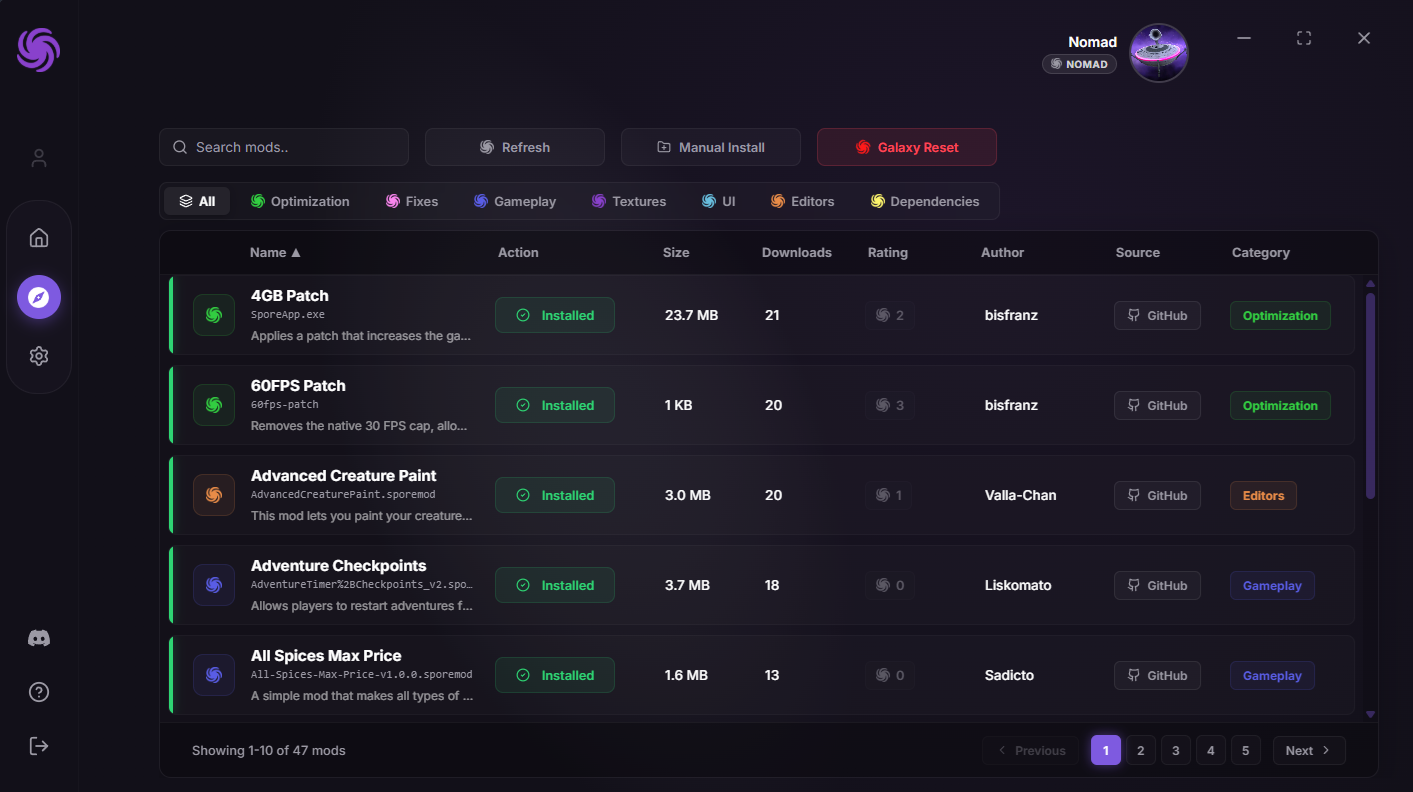Click the Logout icon in the sidebar
This screenshot has height=792, width=1413.
pos(39,746)
